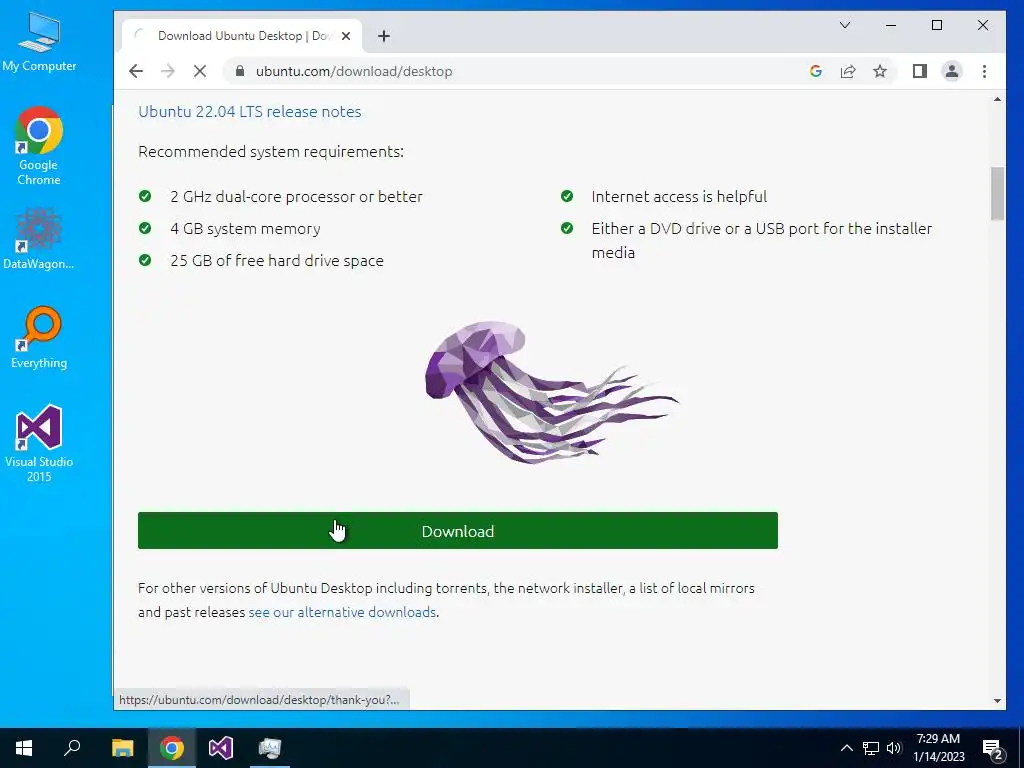Select the Everything search desktop shortcut

39,338
